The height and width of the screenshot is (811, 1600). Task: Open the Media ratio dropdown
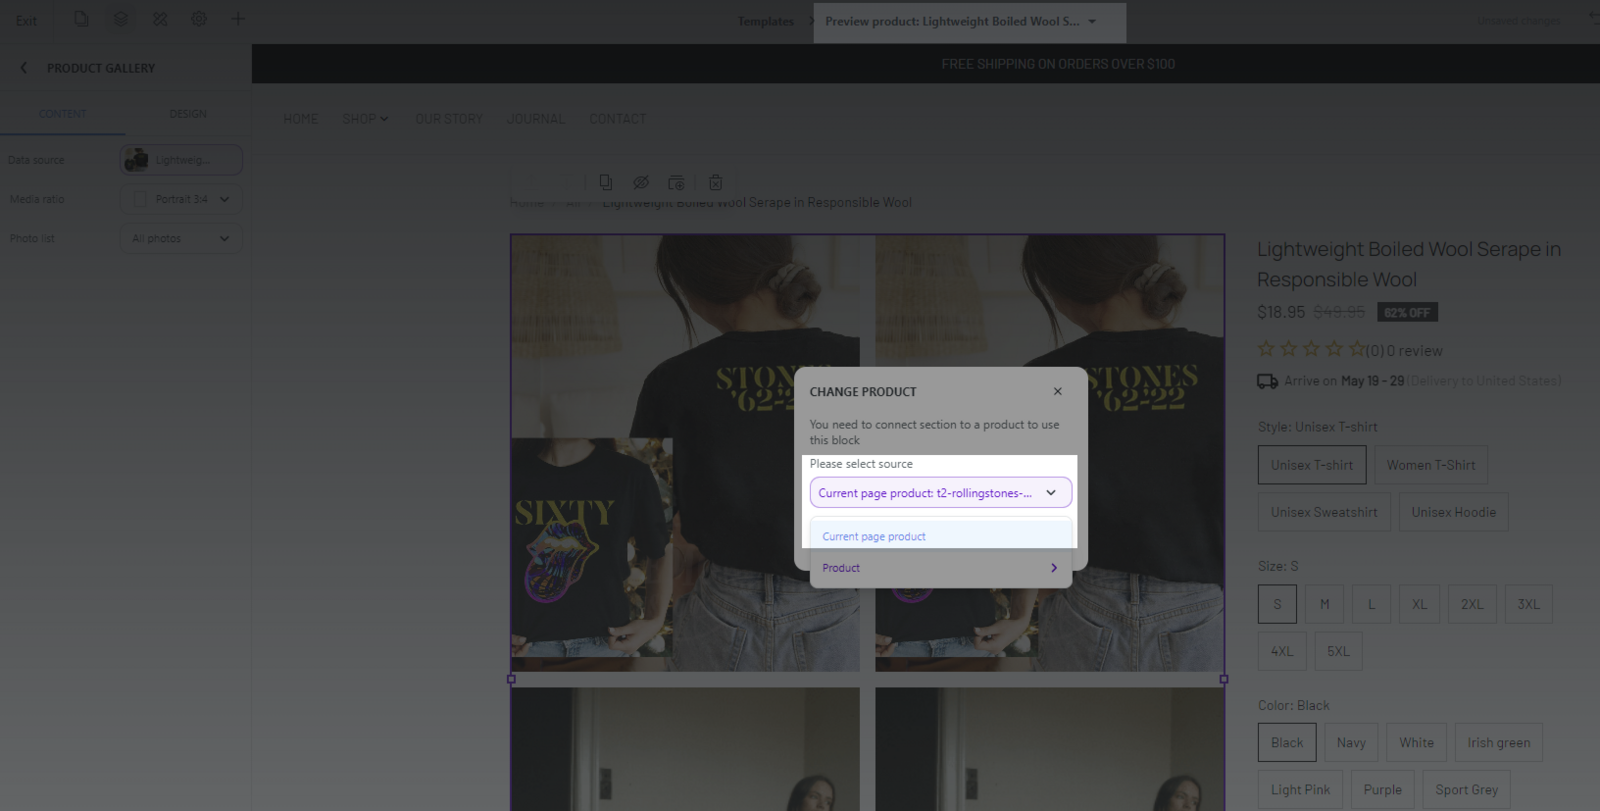[x=181, y=199]
